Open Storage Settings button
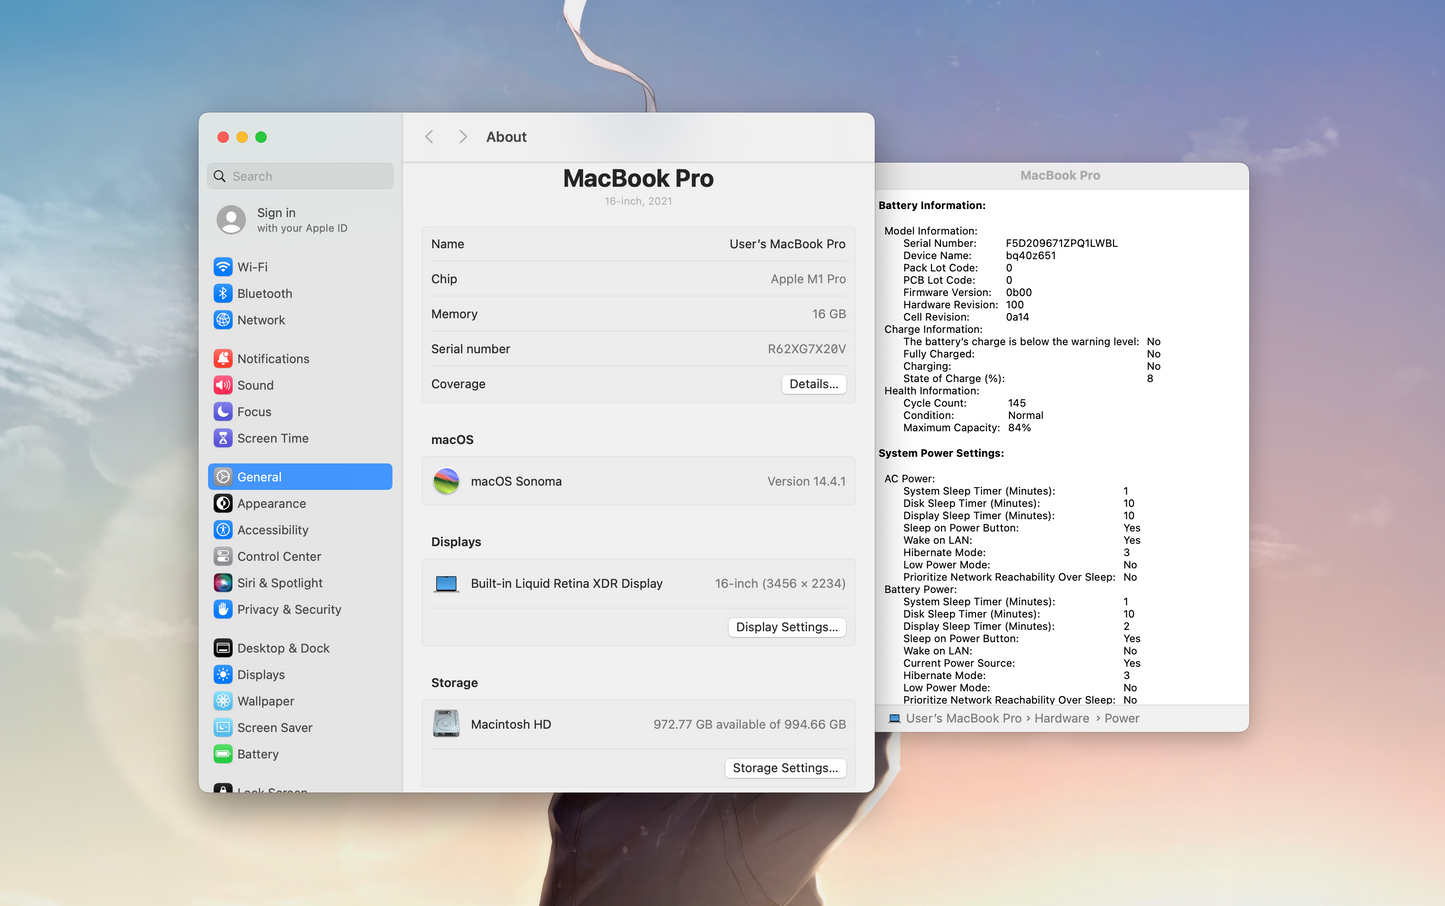 (x=785, y=768)
